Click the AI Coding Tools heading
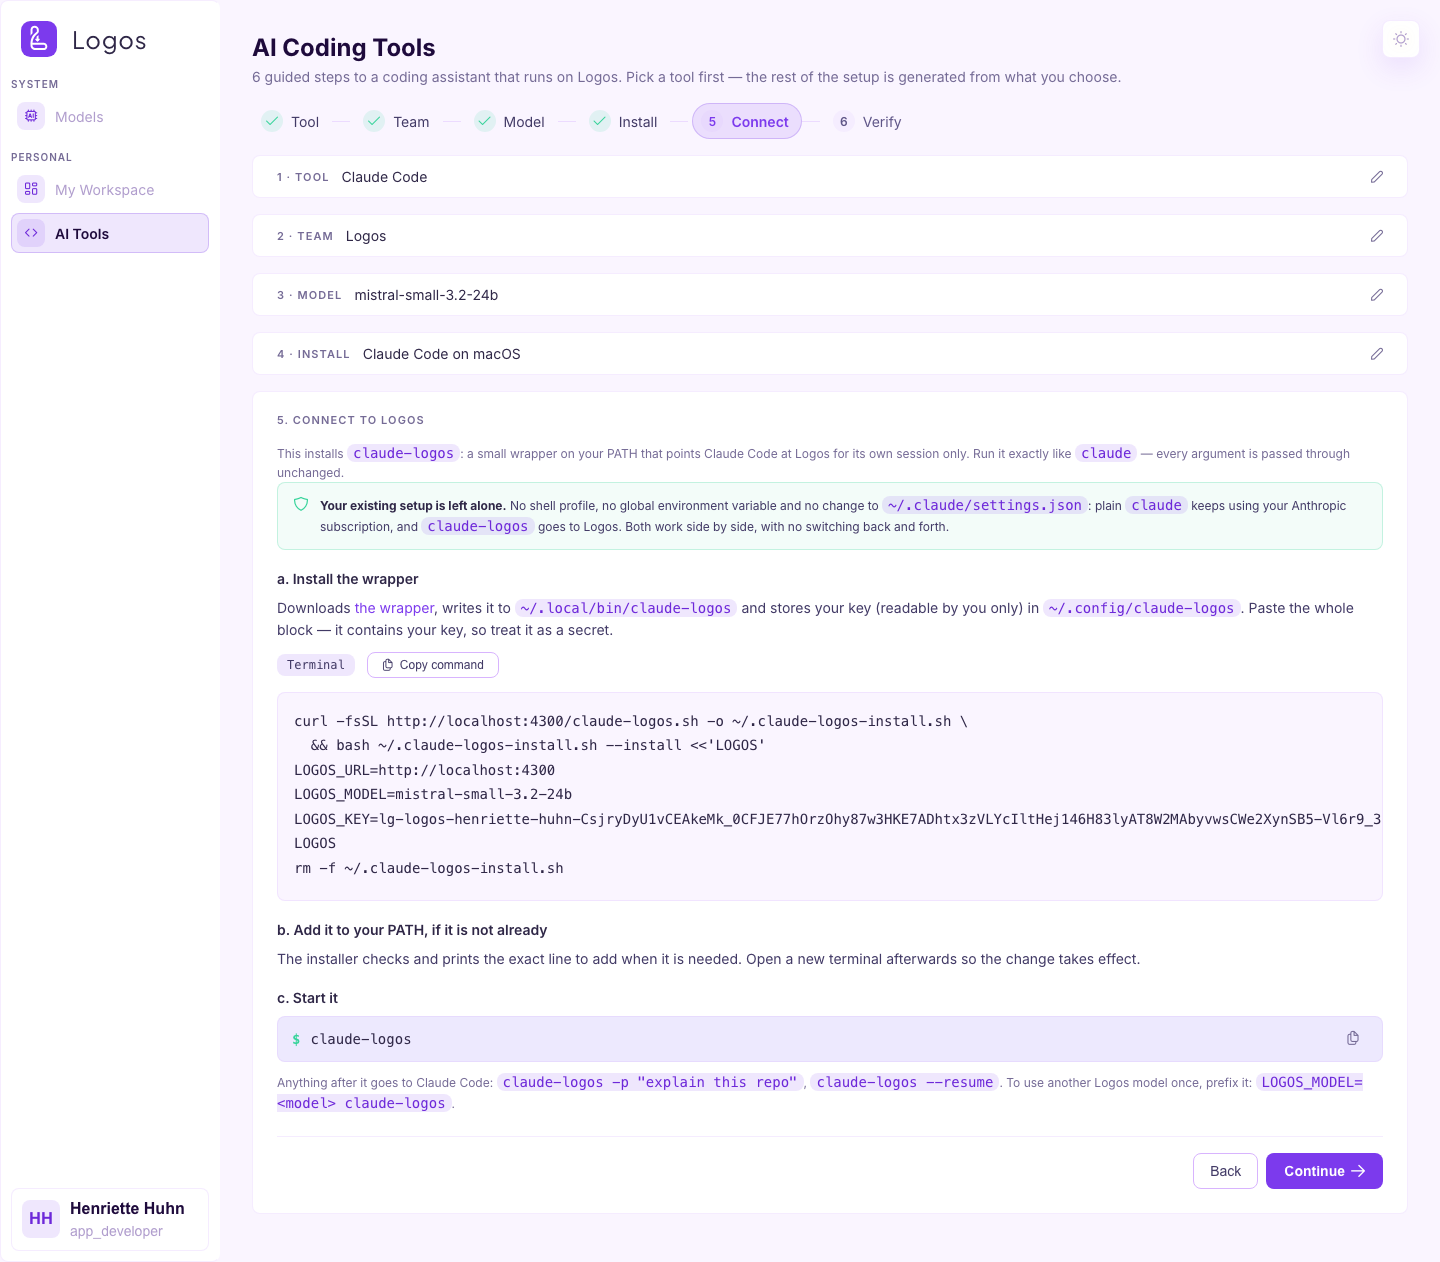This screenshot has width=1440, height=1262. pos(344,47)
